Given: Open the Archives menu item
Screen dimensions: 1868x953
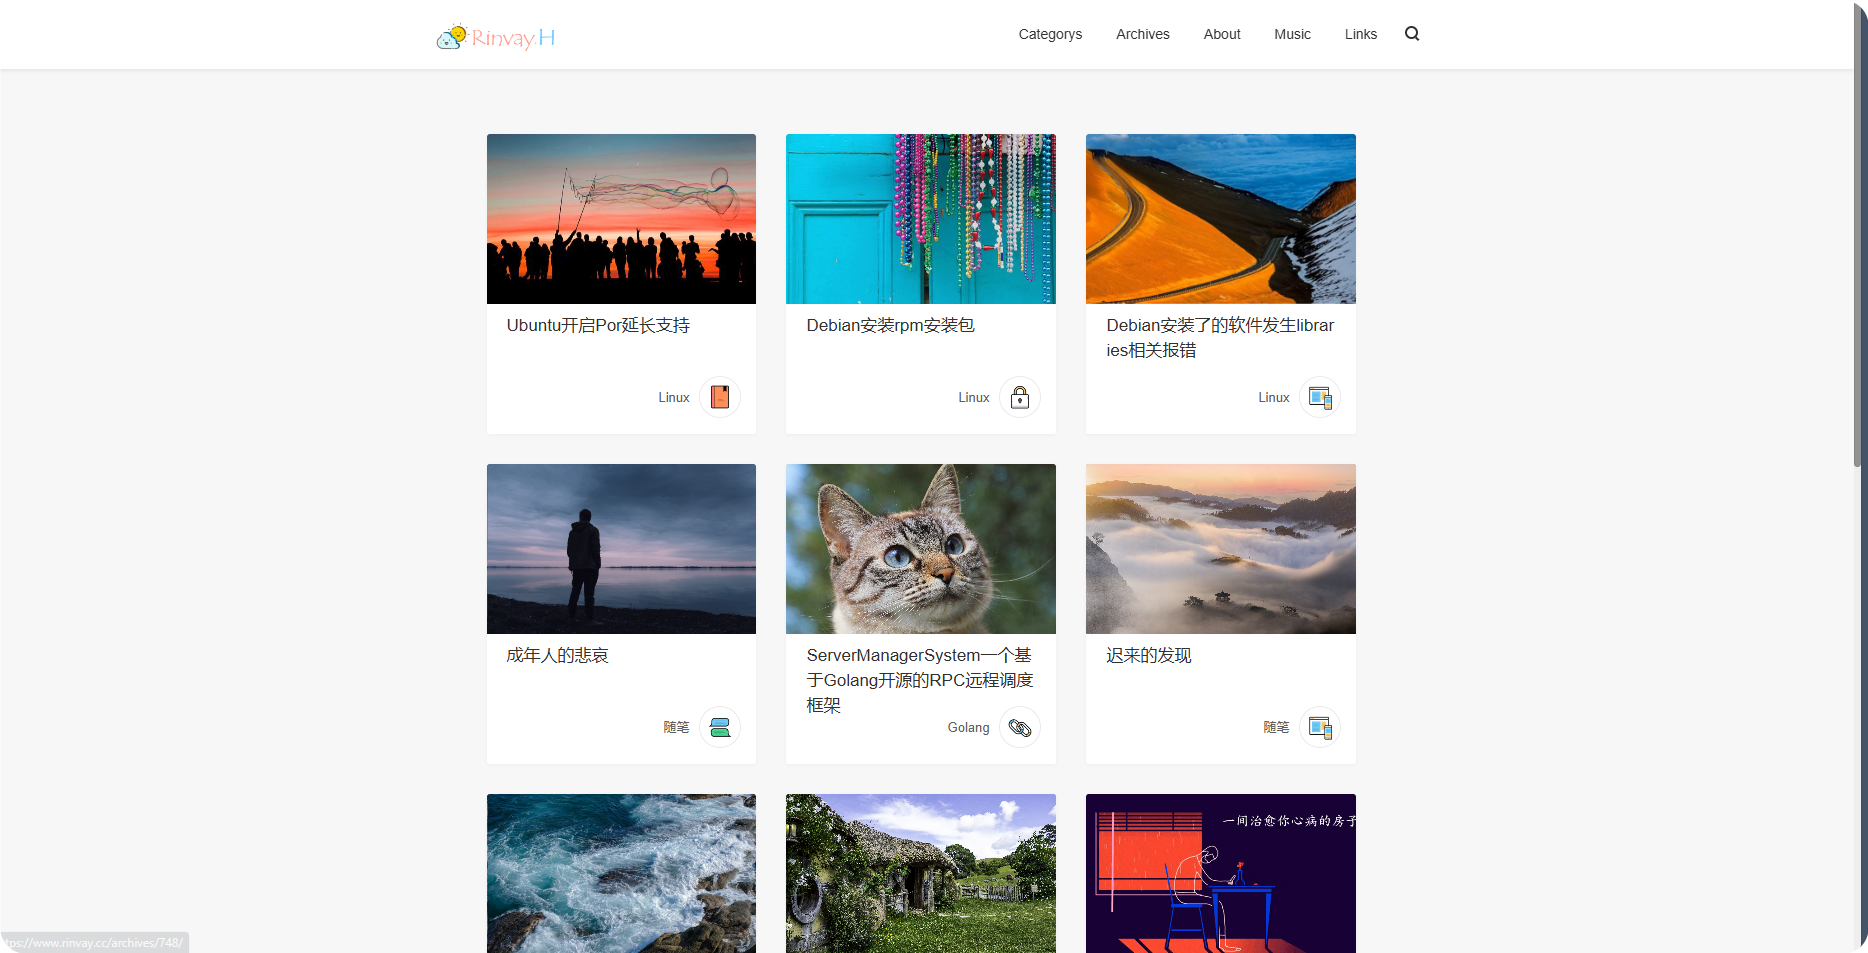Looking at the screenshot, I should tap(1142, 34).
